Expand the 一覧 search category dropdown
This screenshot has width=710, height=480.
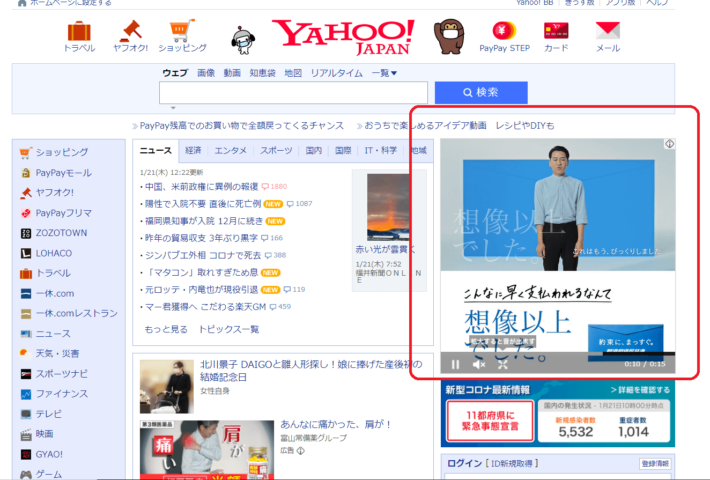coord(384,73)
